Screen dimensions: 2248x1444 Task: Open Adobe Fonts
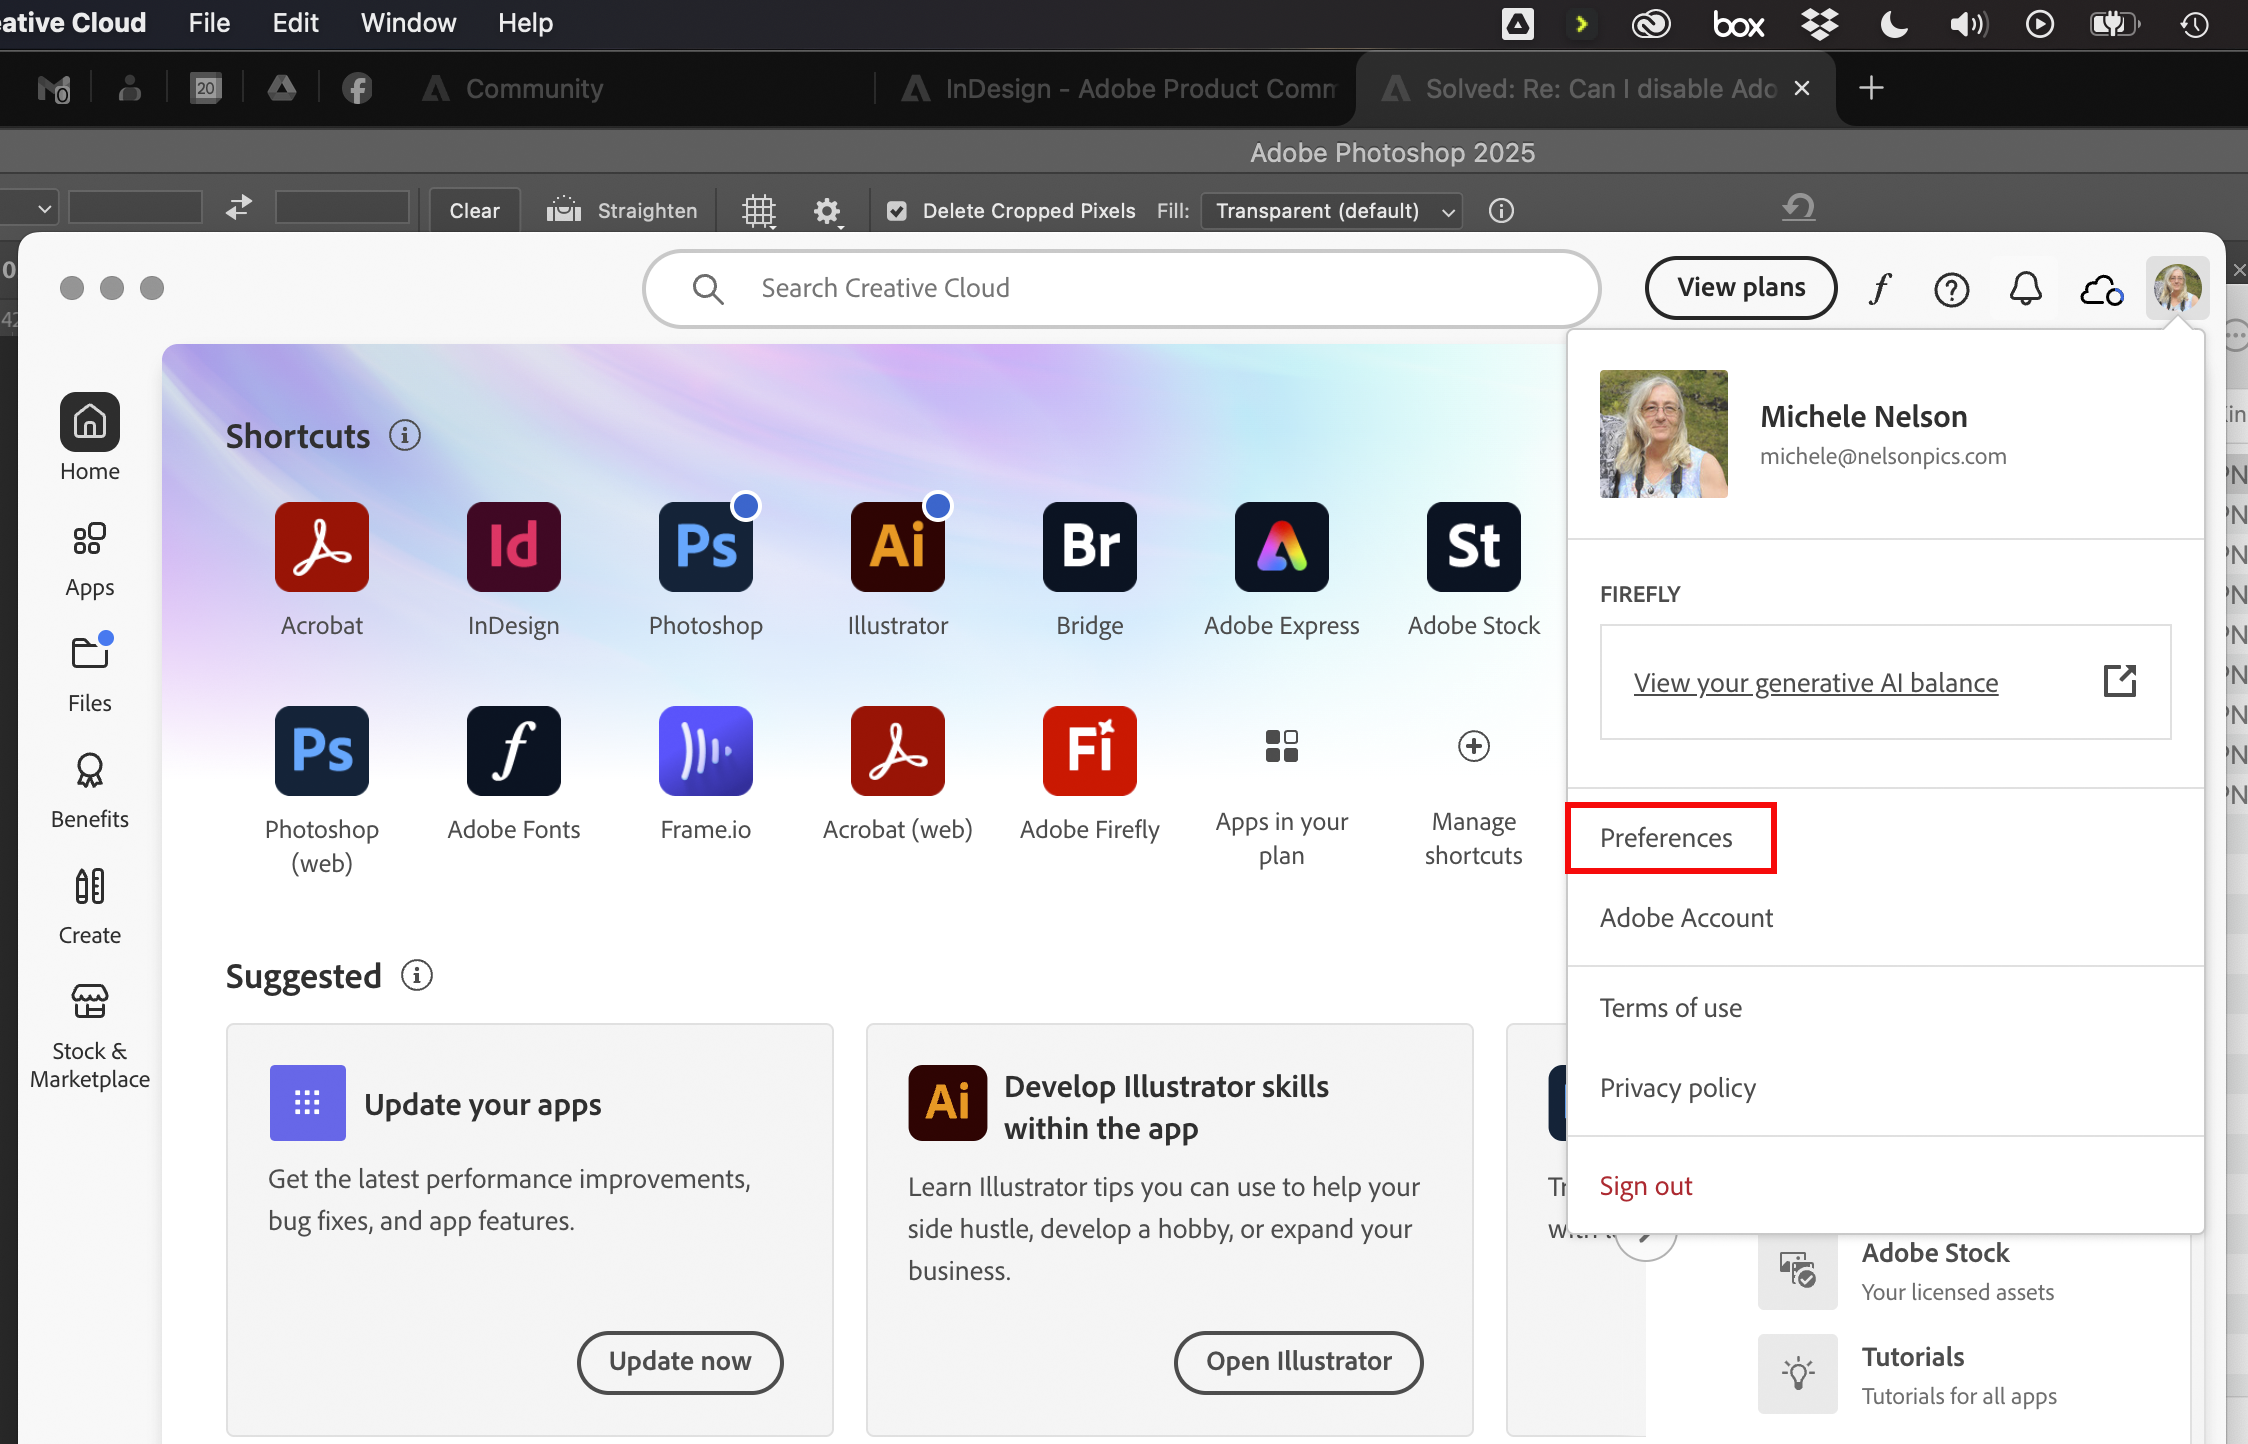click(513, 751)
